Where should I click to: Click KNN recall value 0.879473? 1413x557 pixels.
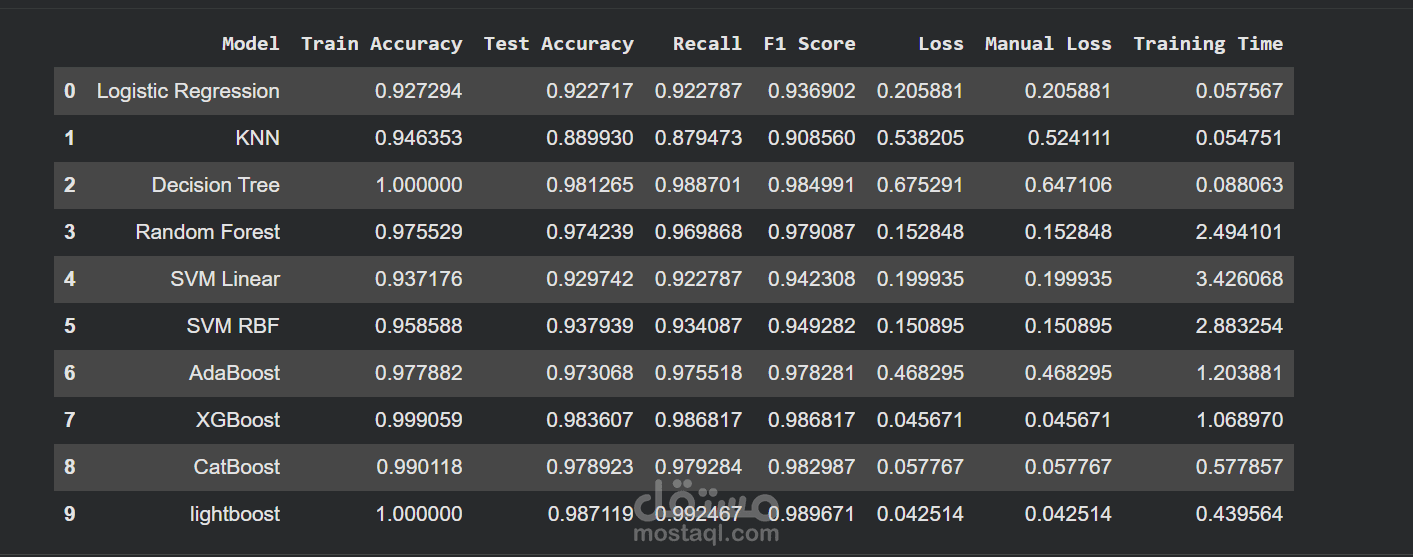[x=699, y=138]
